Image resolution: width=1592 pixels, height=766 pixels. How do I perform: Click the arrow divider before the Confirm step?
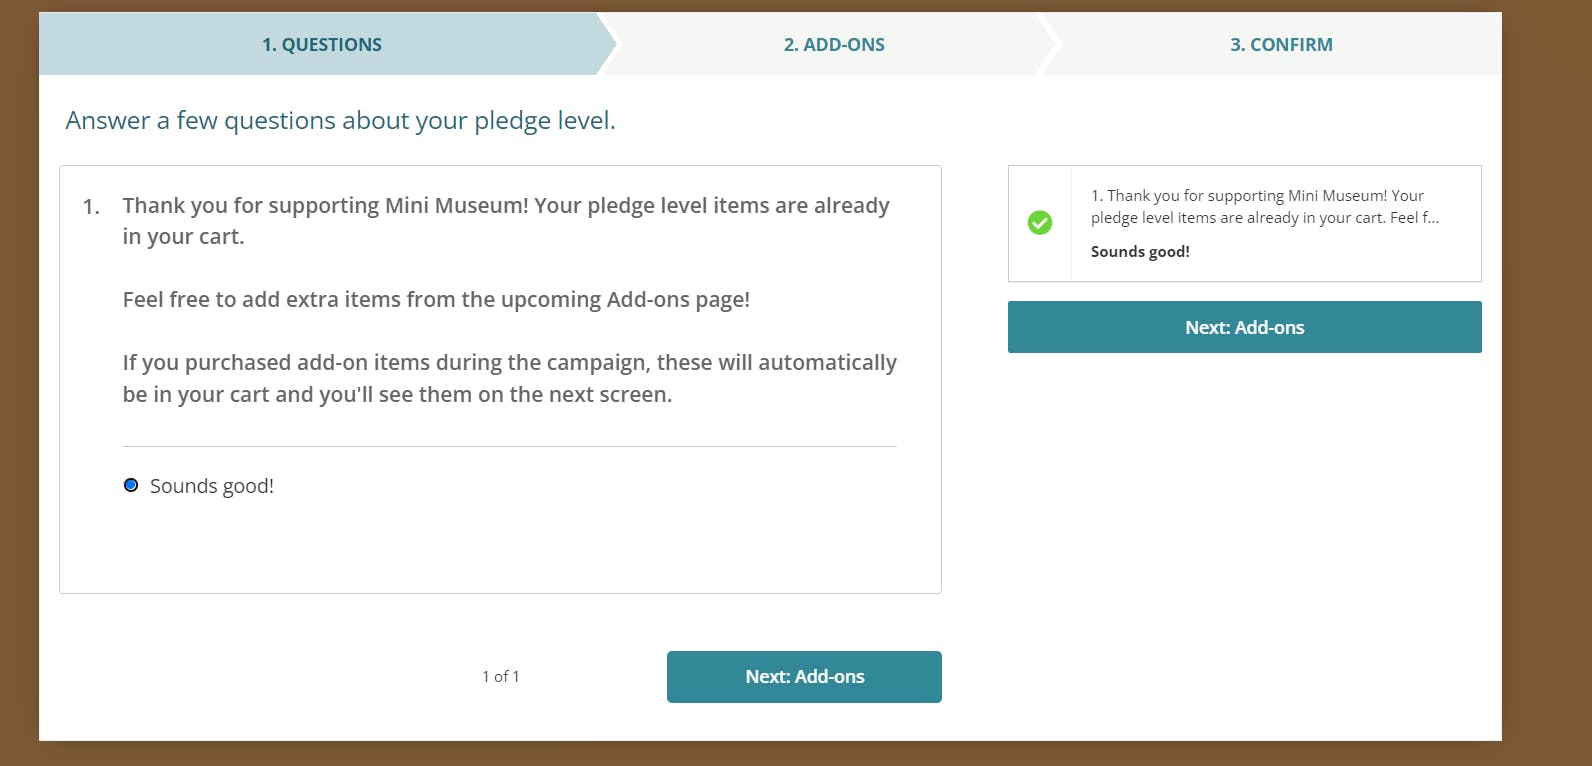(1051, 44)
